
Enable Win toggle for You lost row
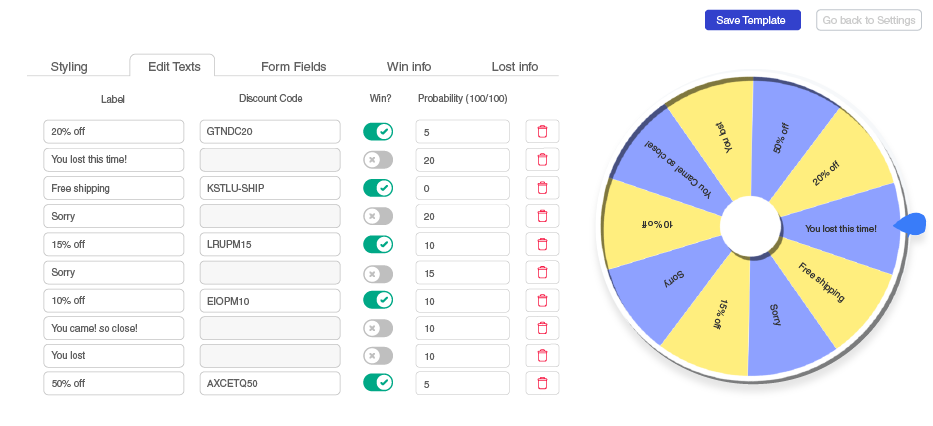pyautogui.click(x=378, y=356)
